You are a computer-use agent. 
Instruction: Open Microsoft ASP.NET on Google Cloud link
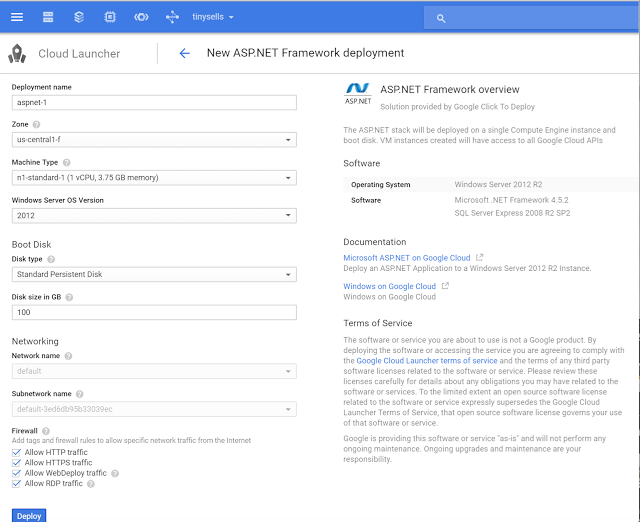pyautogui.click(x=408, y=257)
